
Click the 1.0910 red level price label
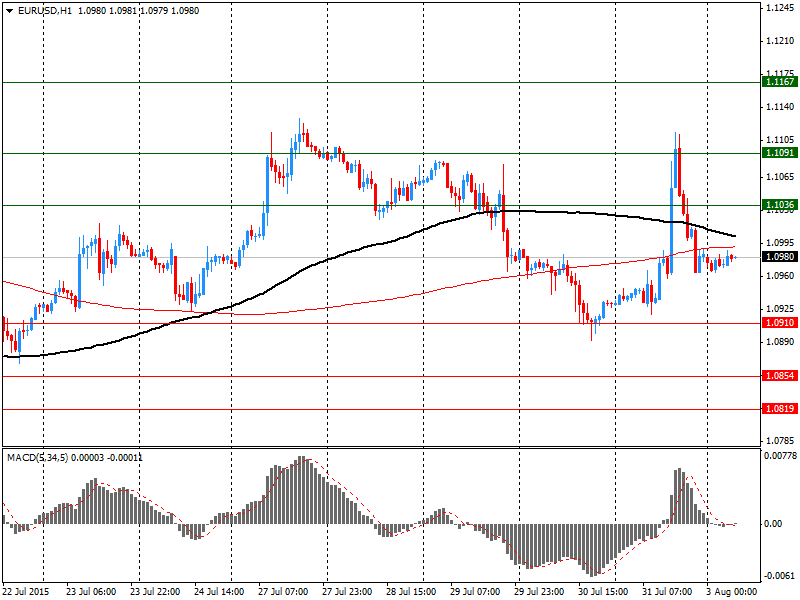(x=780, y=323)
